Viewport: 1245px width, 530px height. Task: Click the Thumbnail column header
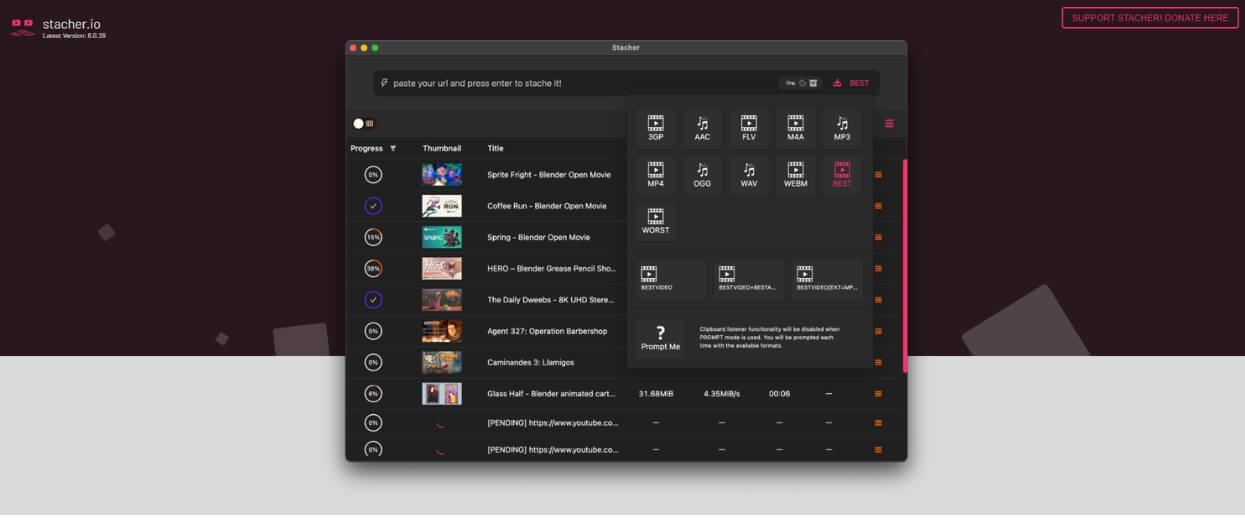(x=441, y=148)
